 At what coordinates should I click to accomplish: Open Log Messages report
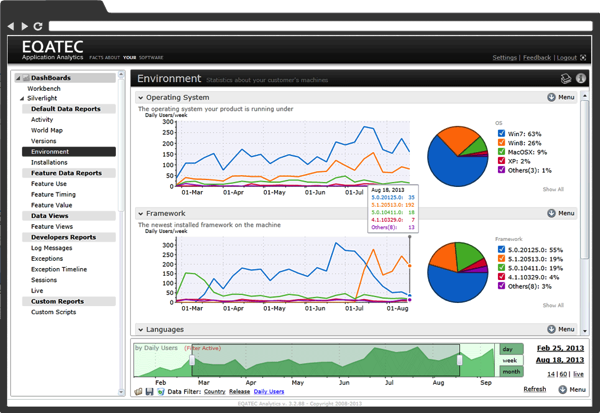(51, 248)
